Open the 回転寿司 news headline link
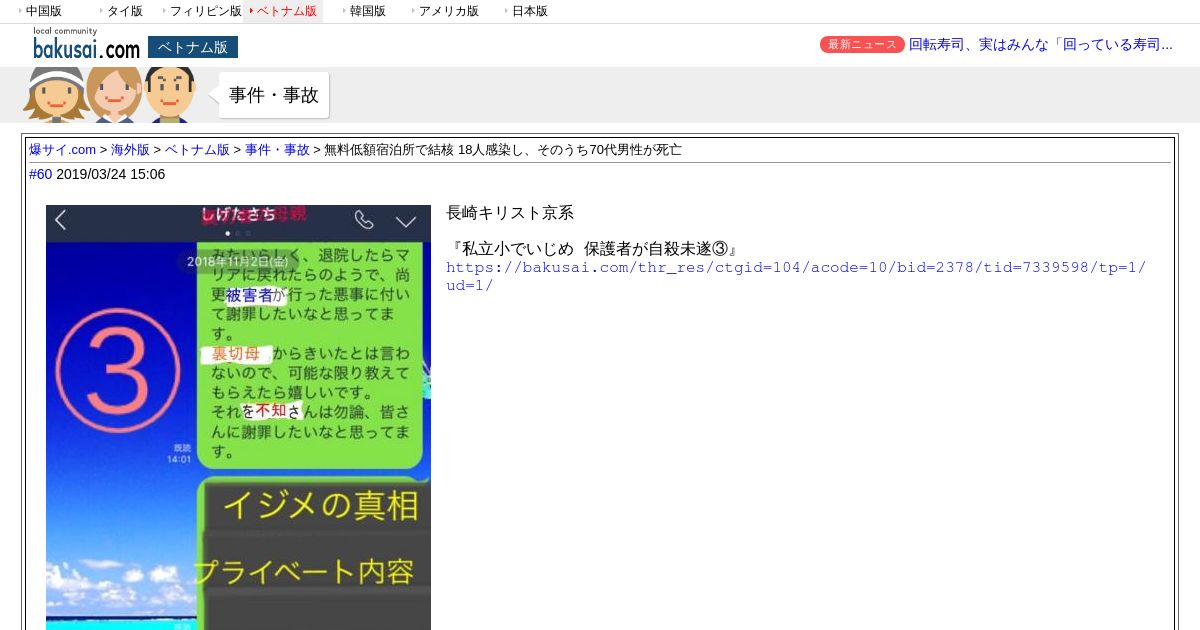Viewport: 1200px width, 630px height. (1041, 45)
